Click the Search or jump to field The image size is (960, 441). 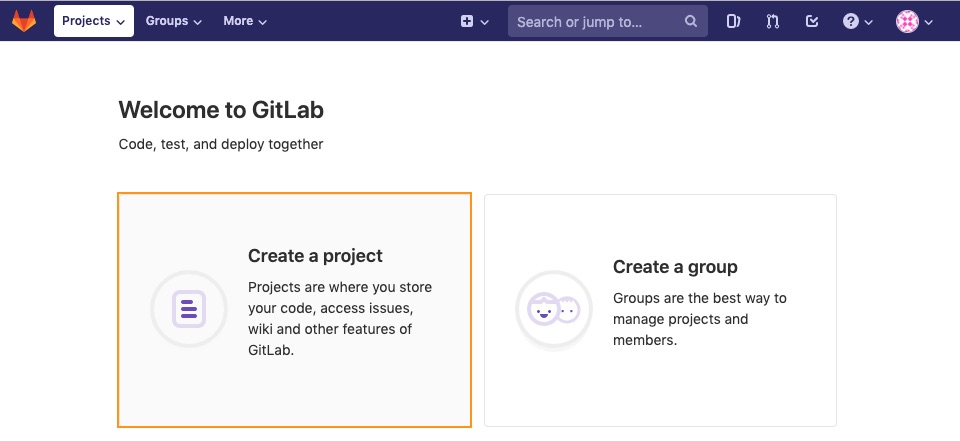point(607,21)
